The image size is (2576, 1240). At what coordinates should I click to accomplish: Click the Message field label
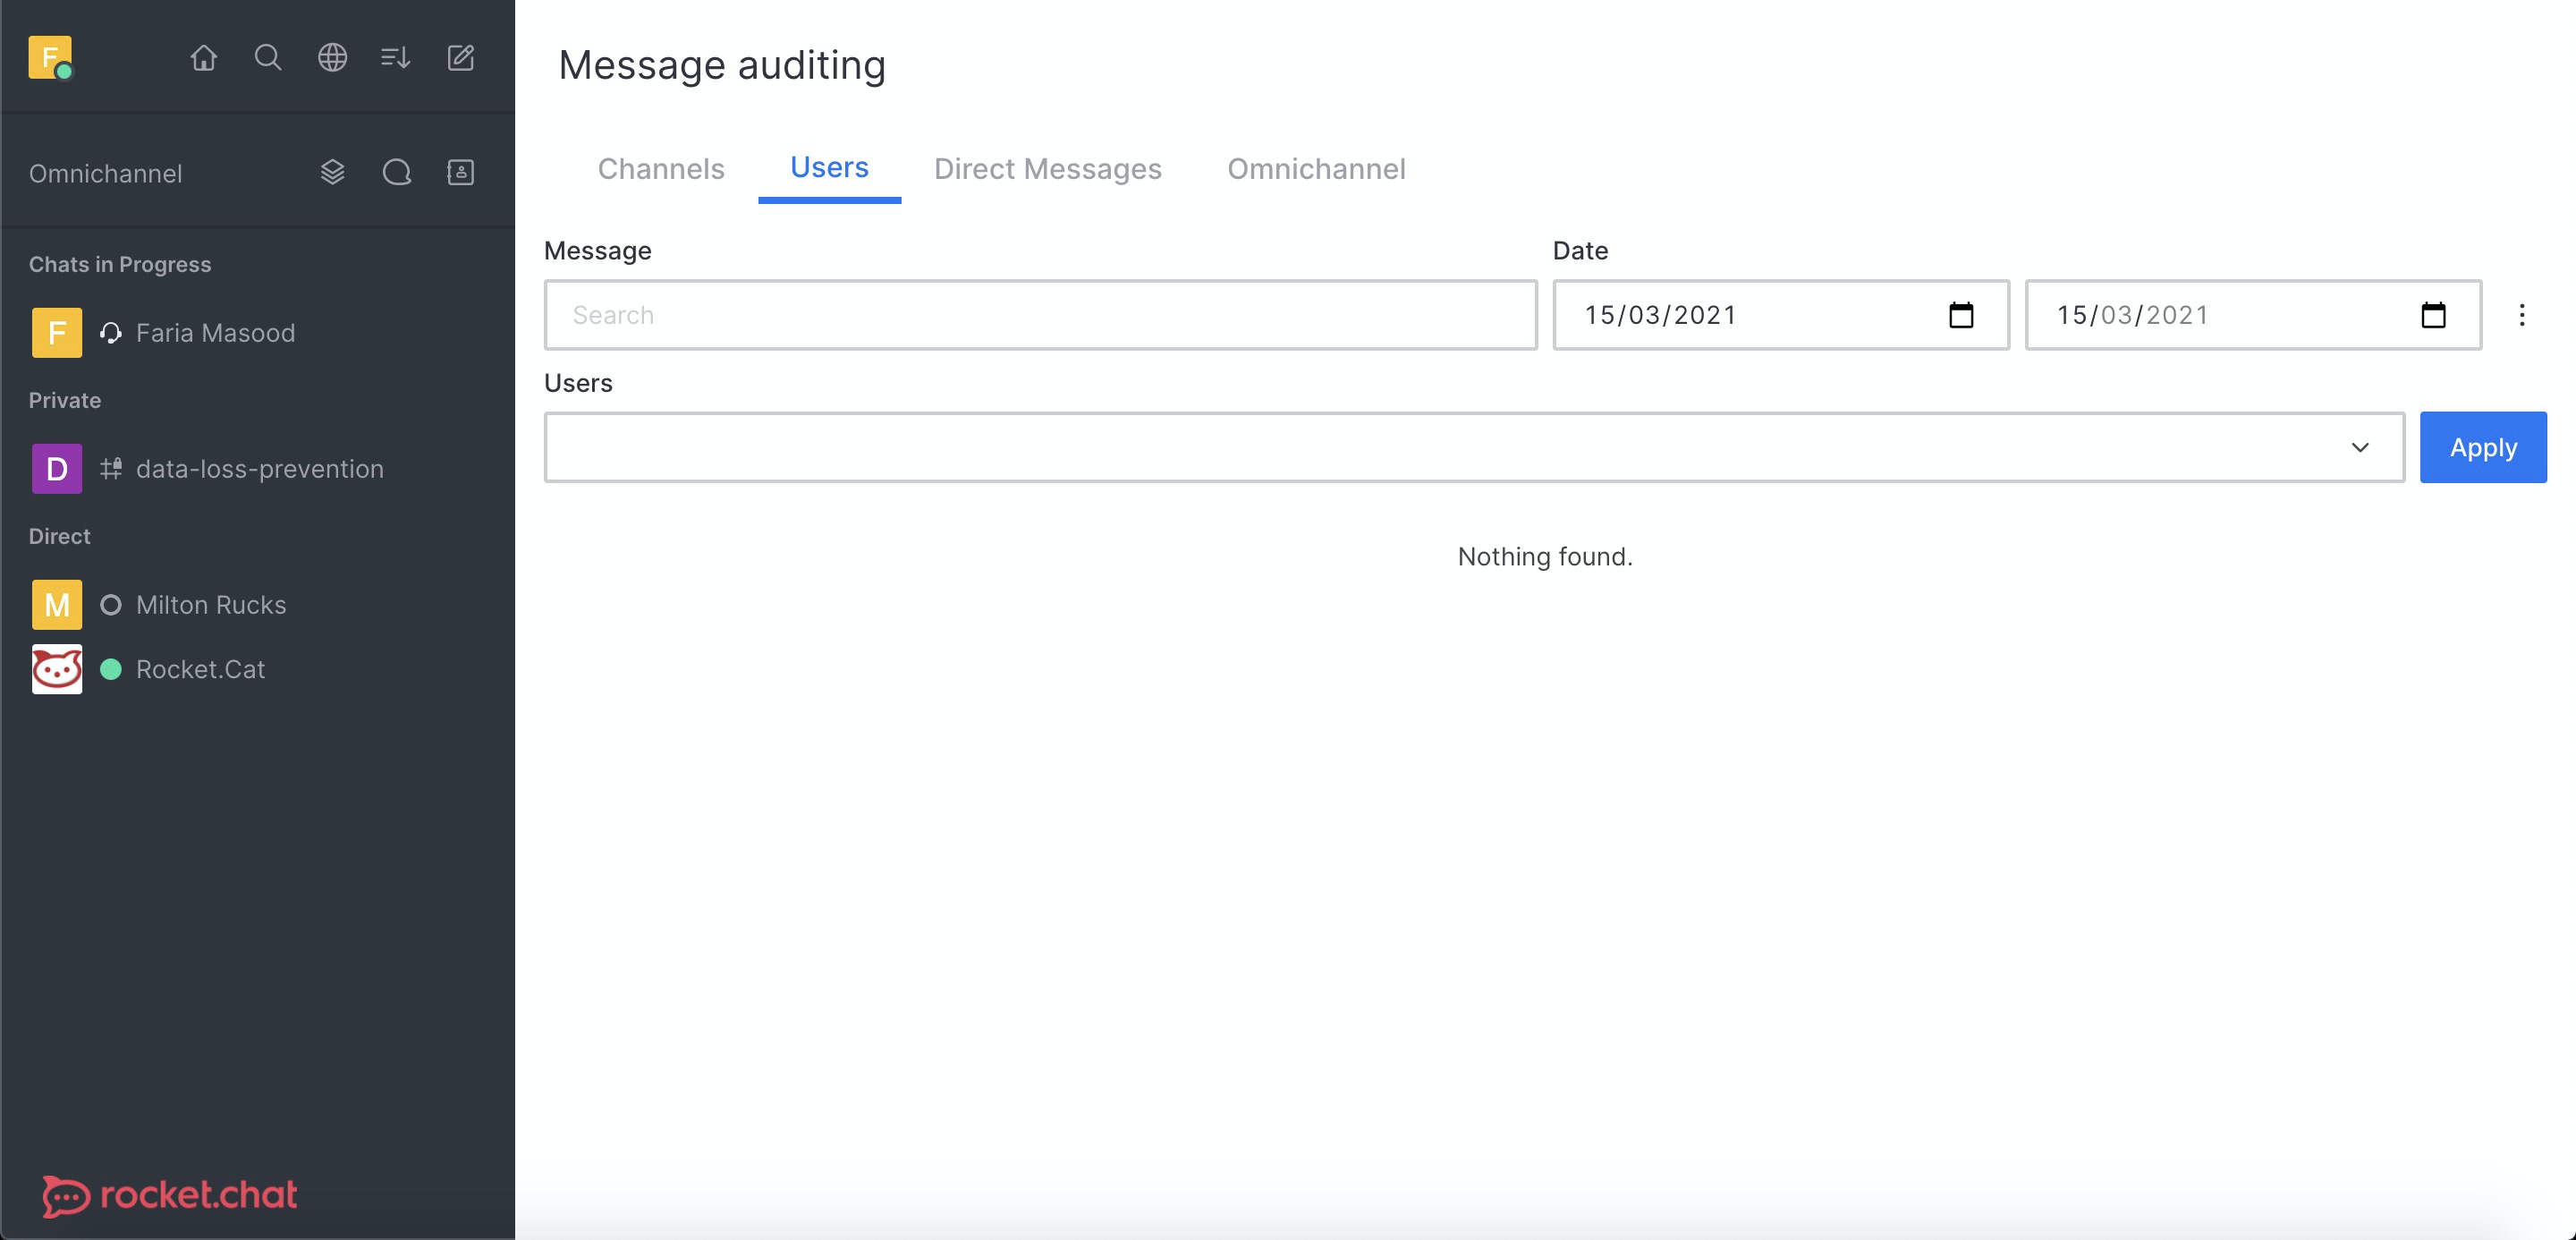click(x=598, y=250)
